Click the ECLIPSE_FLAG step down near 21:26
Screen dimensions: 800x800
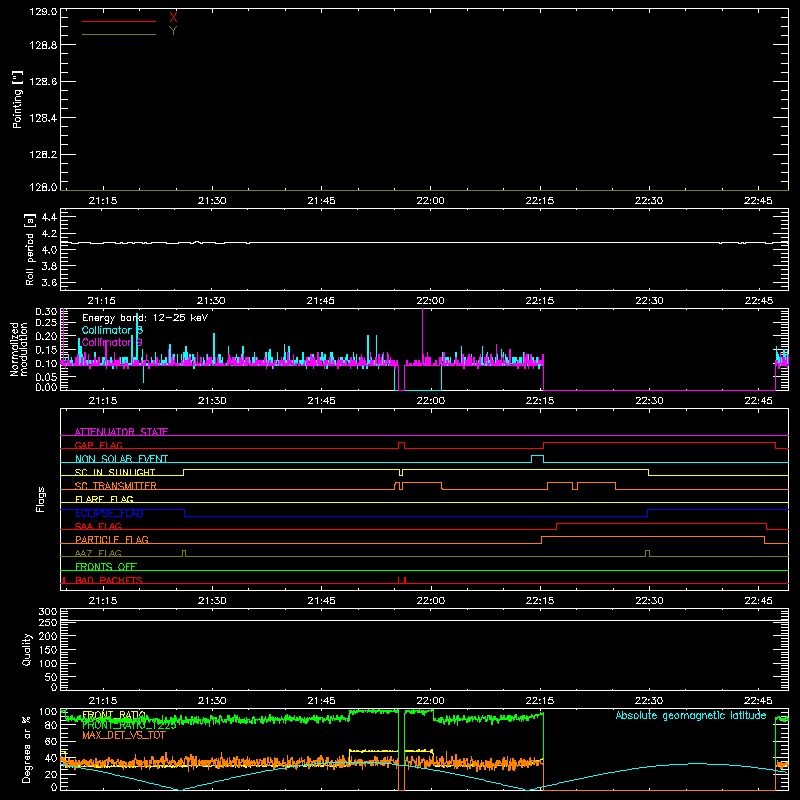184,513
